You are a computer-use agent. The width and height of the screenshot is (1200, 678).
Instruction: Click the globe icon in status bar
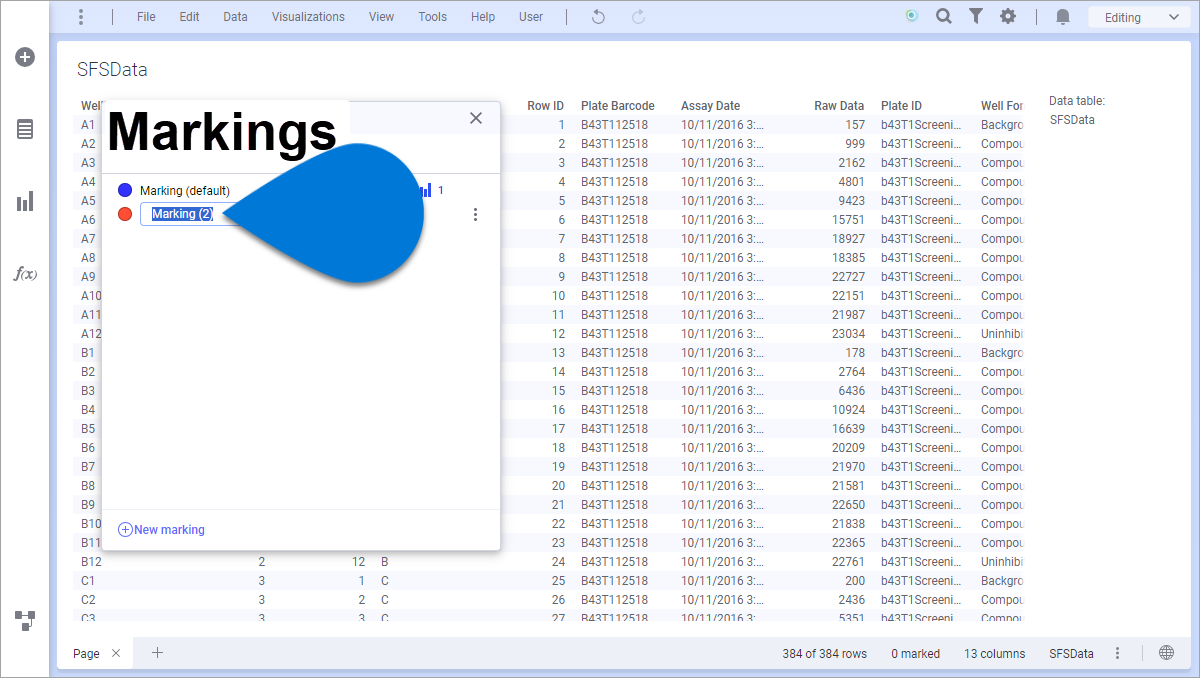click(1166, 653)
